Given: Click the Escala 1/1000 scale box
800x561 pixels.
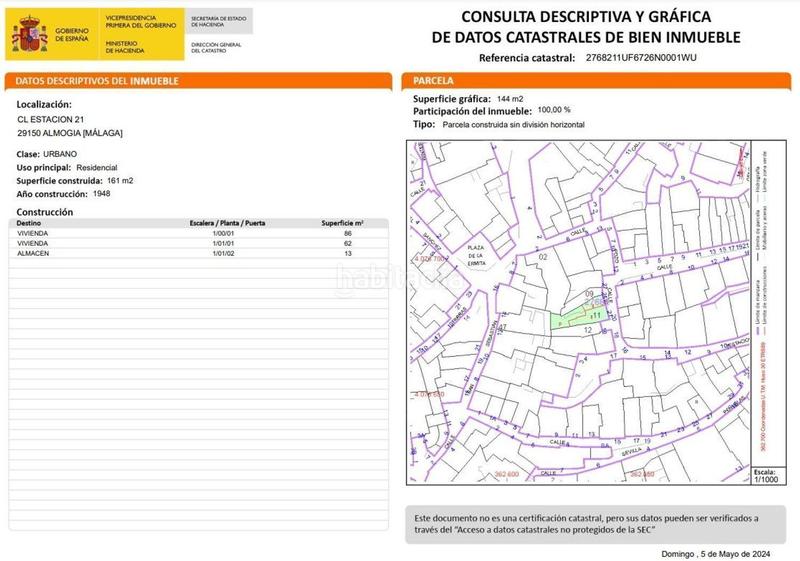Looking at the screenshot, I should tap(764, 474).
